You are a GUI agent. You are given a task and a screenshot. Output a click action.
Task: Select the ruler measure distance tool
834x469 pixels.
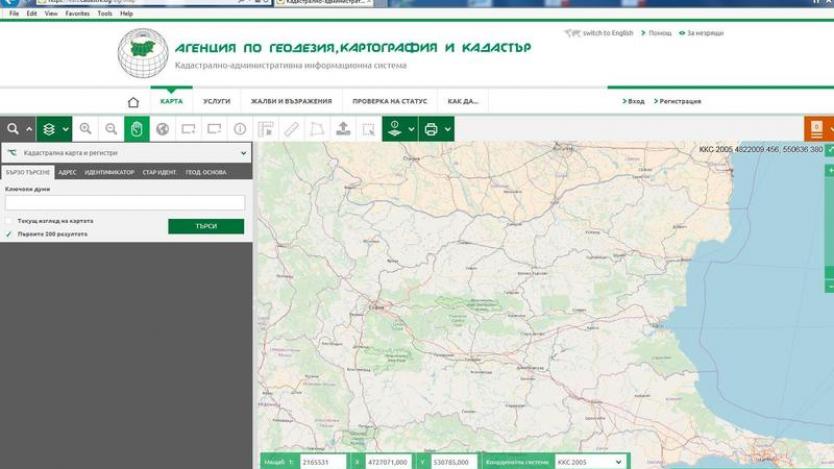tap(291, 129)
